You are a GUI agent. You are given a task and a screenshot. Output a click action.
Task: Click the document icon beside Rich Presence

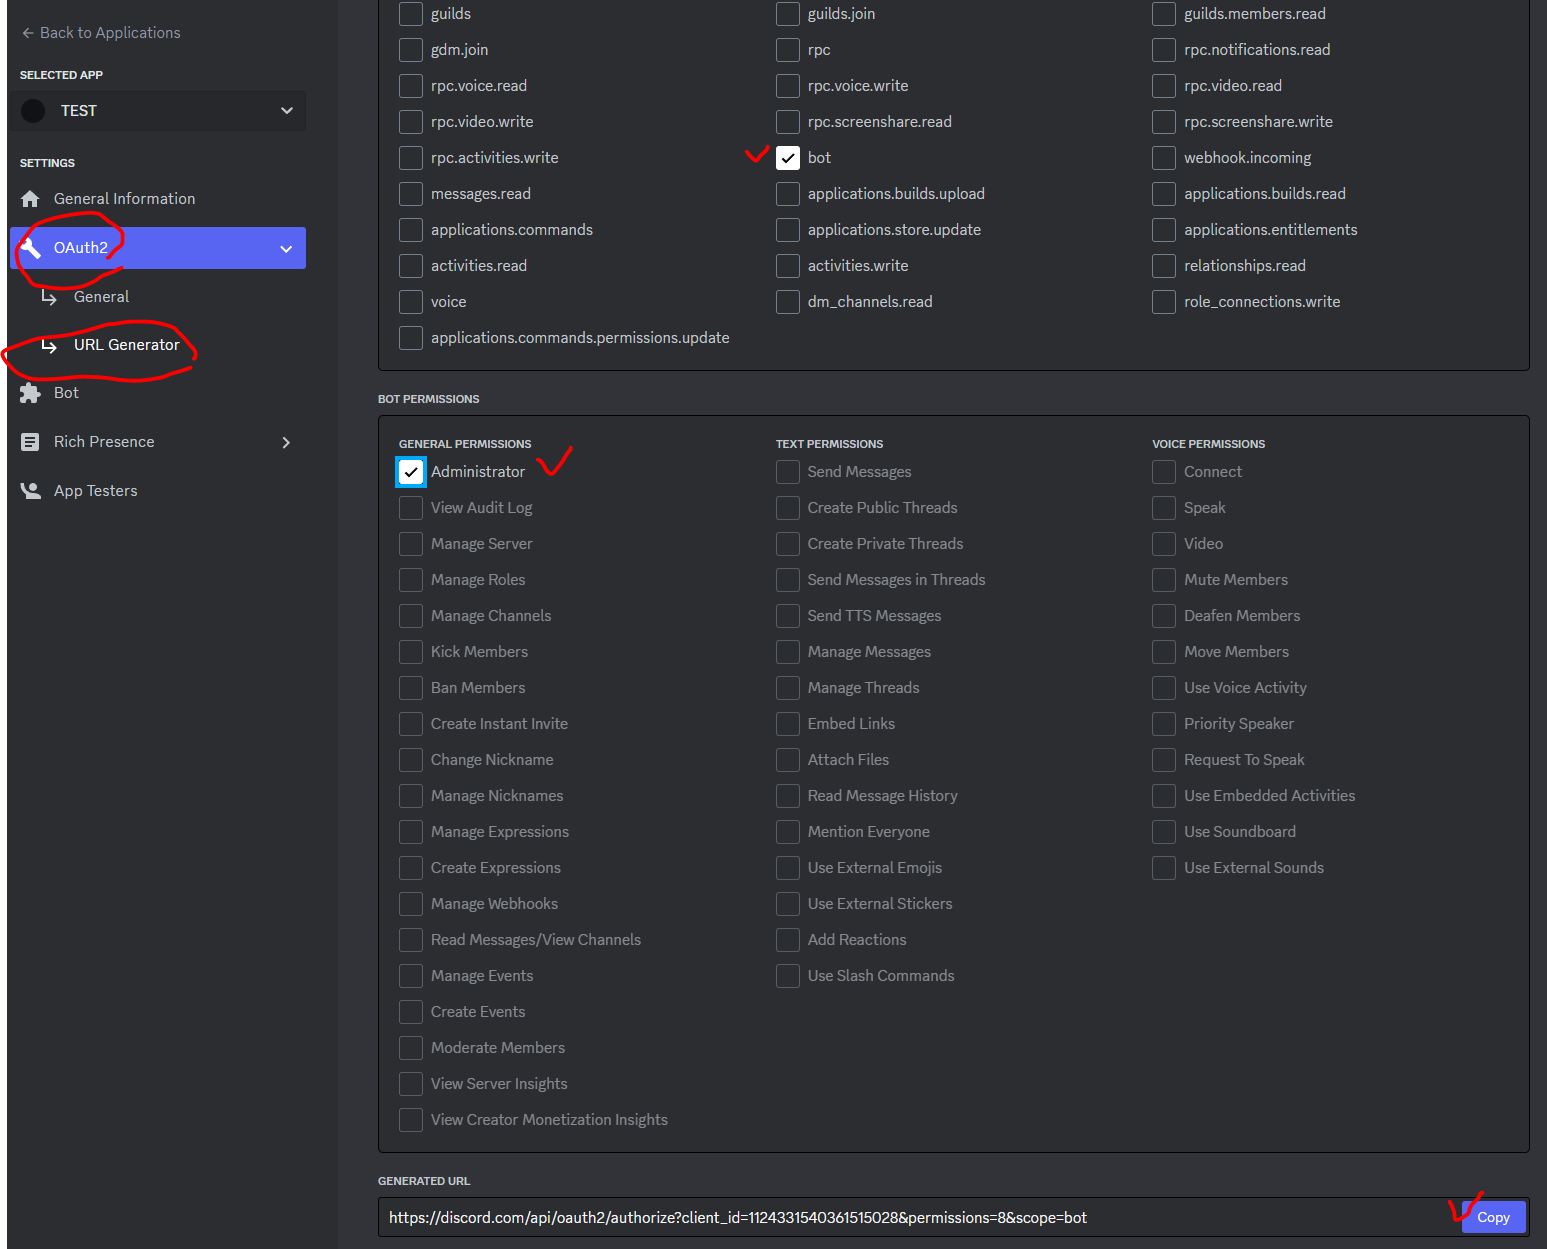[x=30, y=442]
